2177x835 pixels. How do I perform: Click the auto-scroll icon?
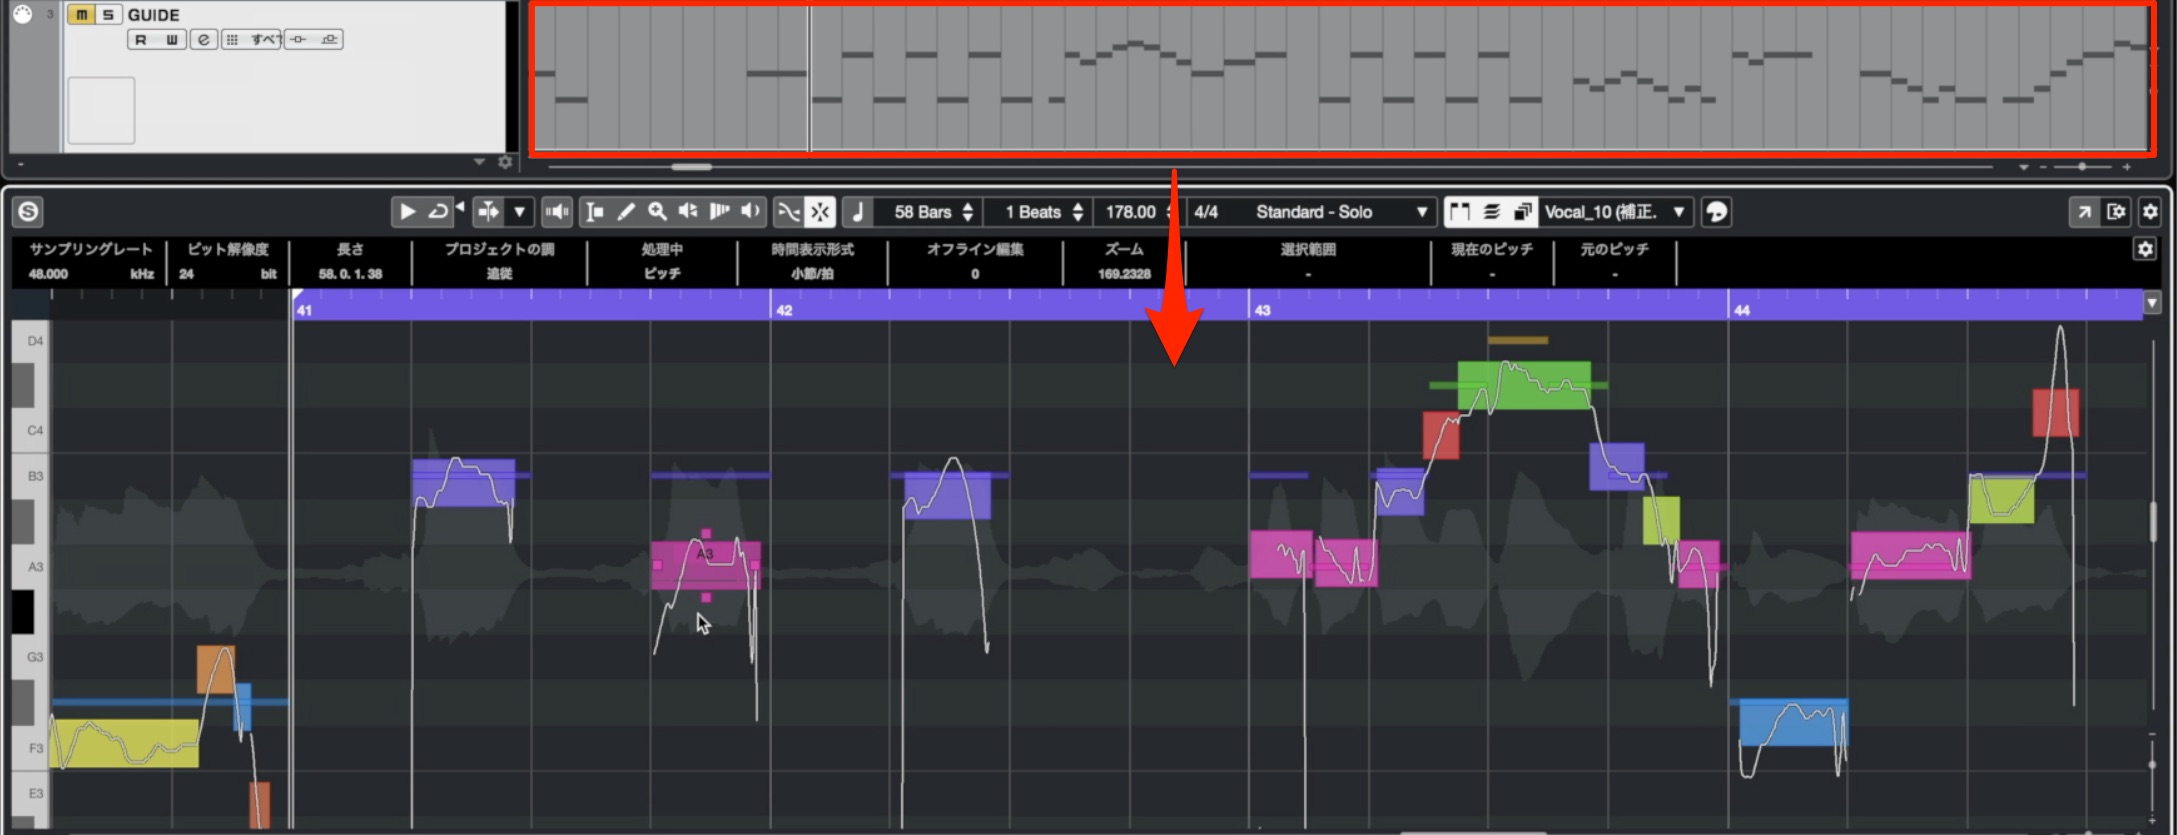(488, 211)
